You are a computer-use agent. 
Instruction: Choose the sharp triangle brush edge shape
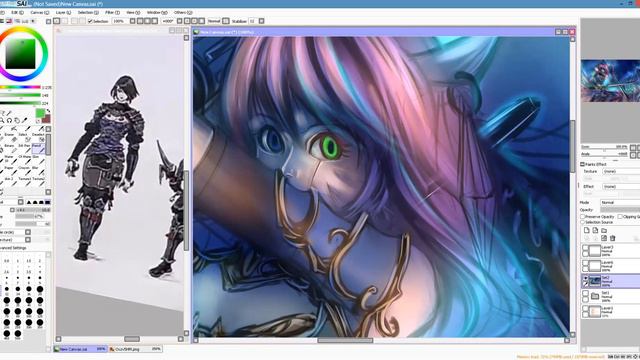click(29, 202)
